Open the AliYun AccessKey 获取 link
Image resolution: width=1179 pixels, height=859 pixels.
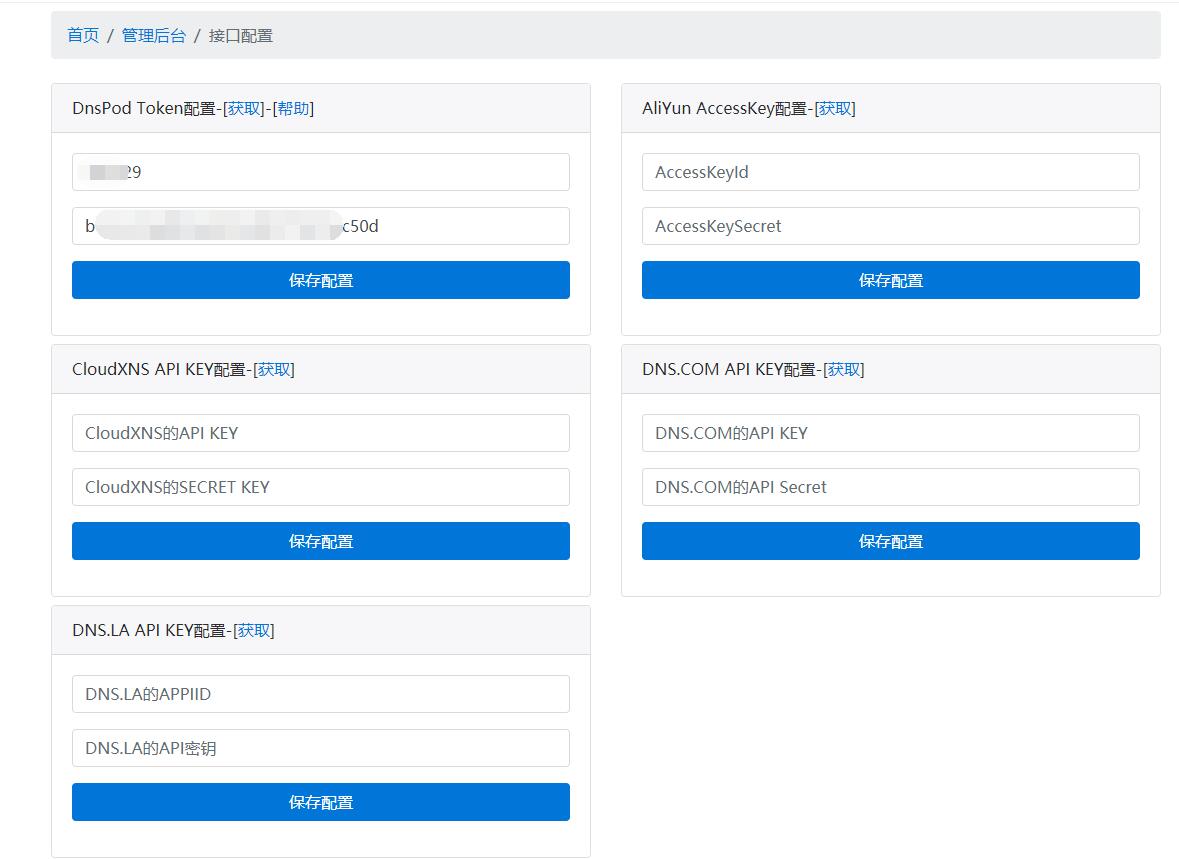837,108
